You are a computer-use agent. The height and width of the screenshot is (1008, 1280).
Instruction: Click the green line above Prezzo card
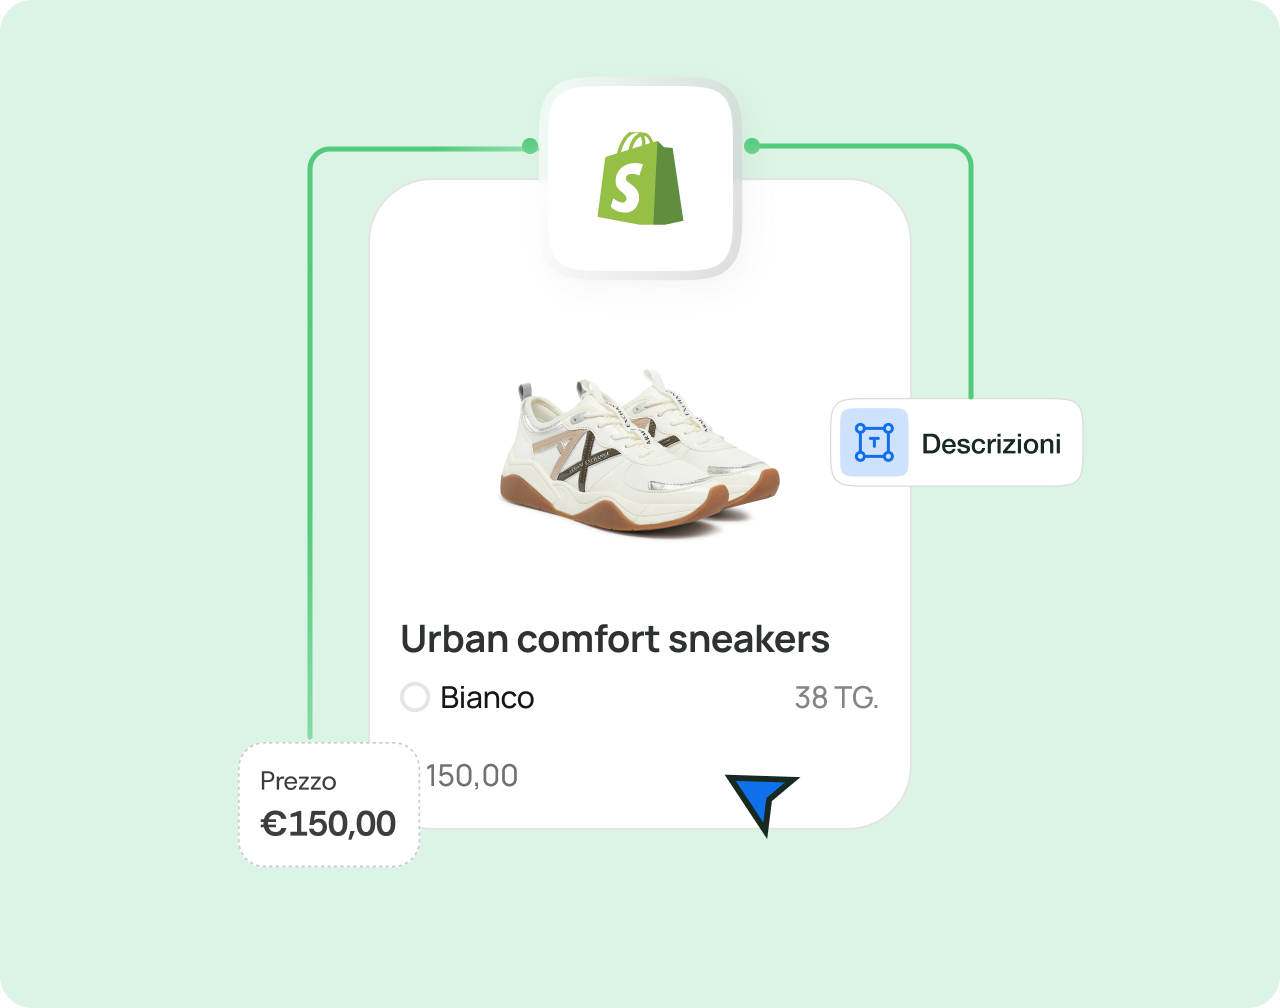pyautogui.click(x=310, y=450)
